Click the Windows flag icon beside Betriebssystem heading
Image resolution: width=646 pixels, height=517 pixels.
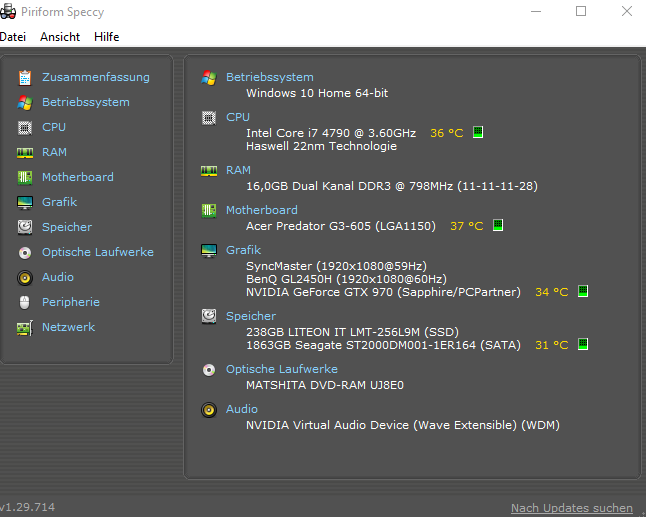pyautogui.click(x=209, y=77)
